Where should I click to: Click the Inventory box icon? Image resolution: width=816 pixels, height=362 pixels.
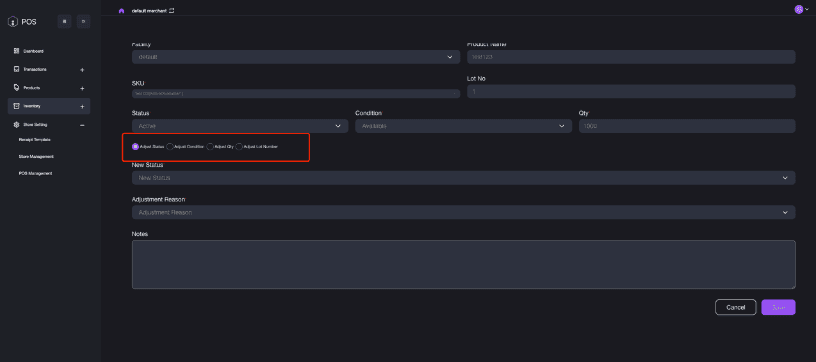16,106
